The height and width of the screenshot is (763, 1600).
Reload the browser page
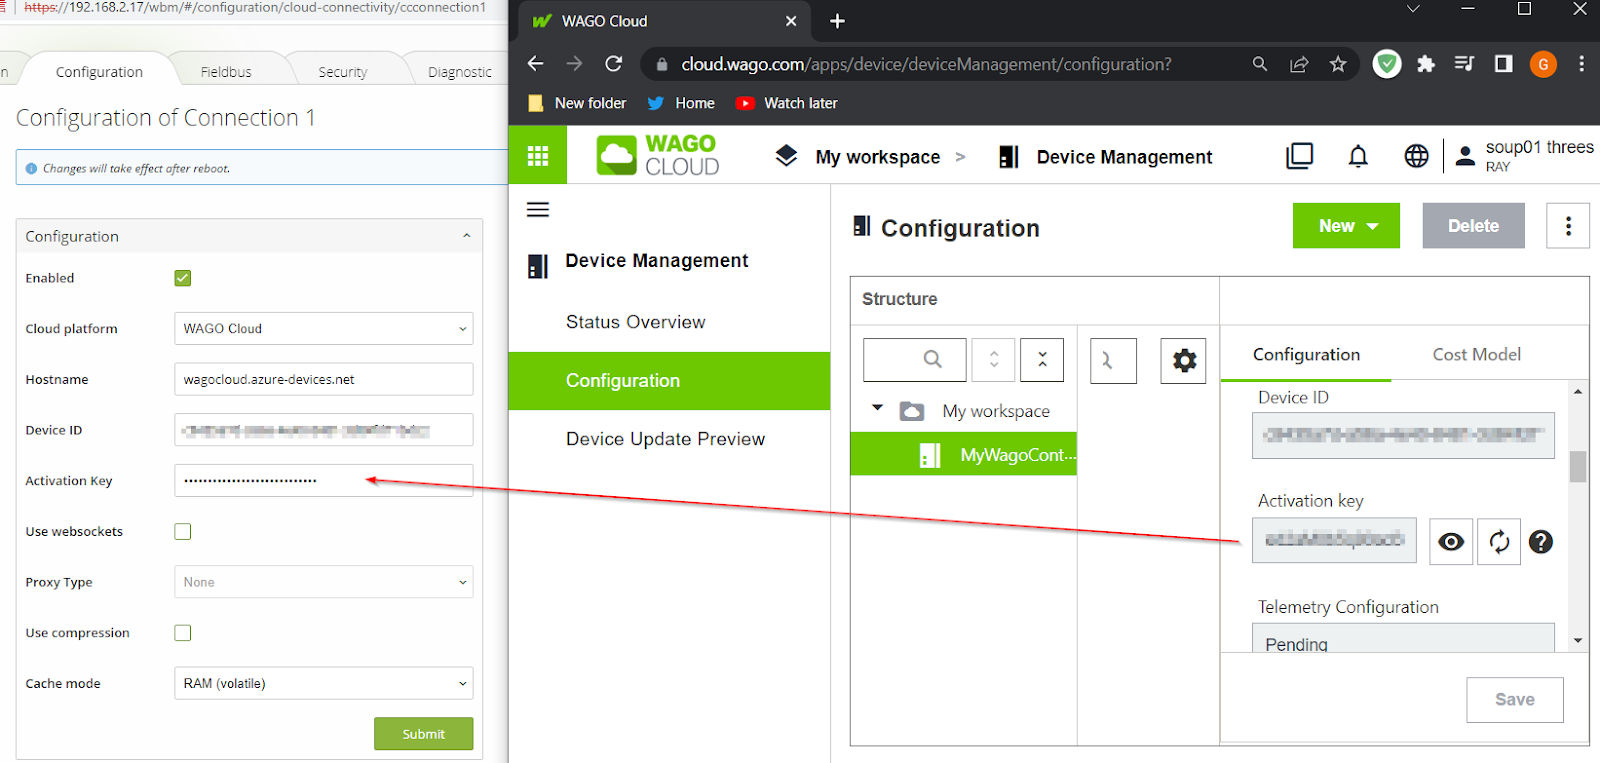[x=614, y=64]
